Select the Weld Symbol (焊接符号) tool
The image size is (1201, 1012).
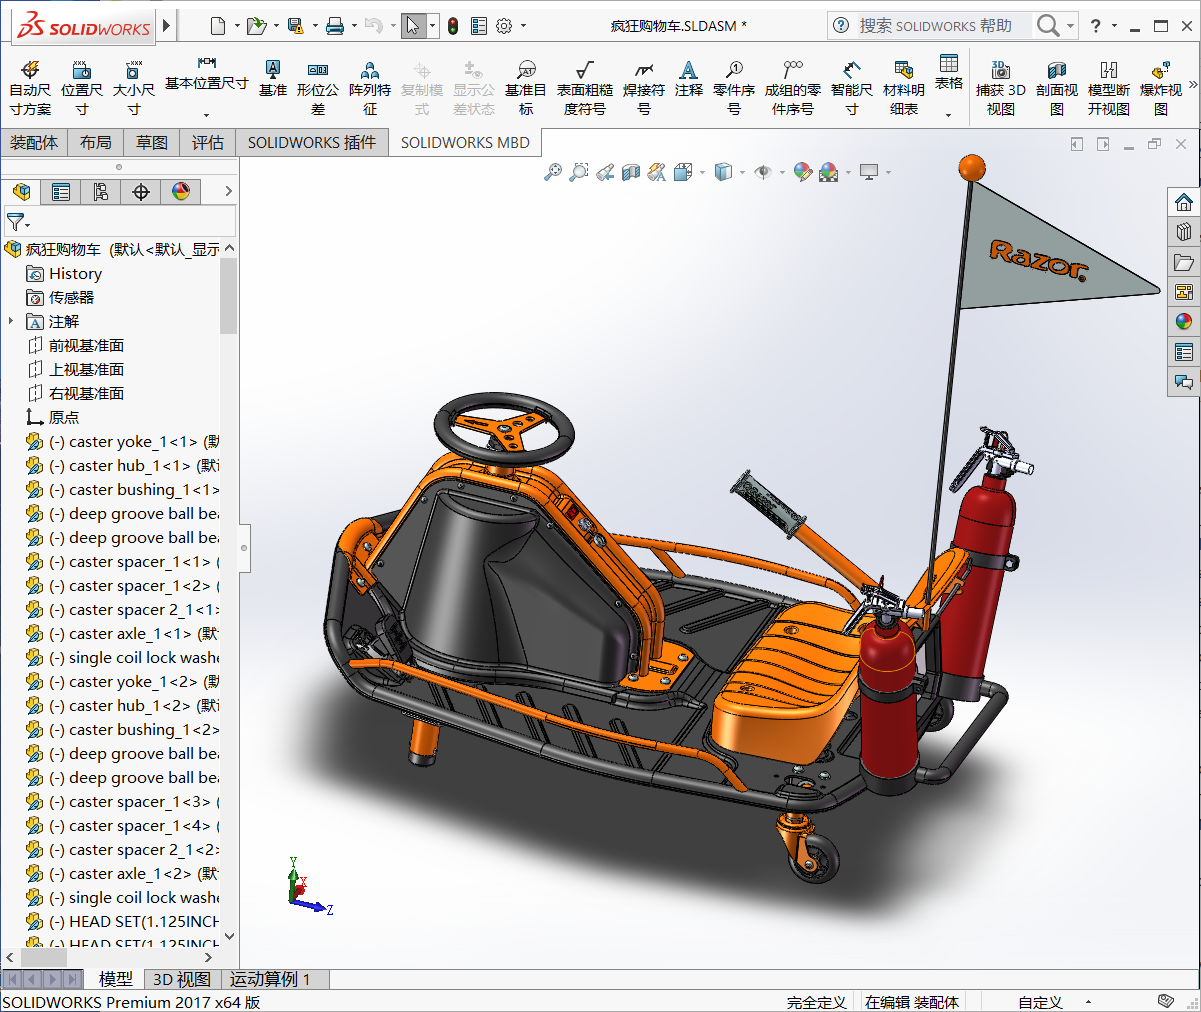click(x=644, y=87)
